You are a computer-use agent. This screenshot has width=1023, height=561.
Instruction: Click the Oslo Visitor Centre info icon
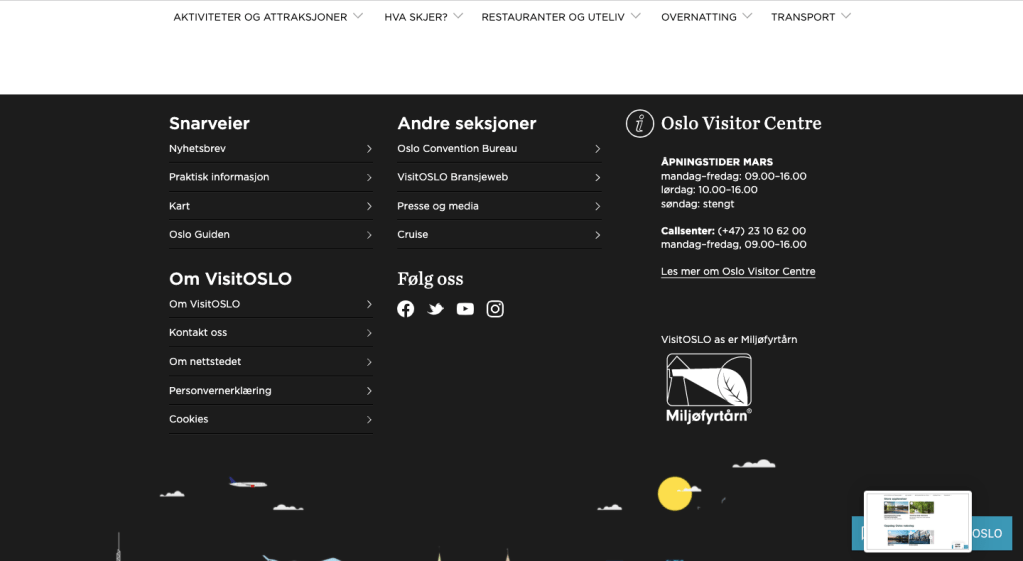[640, 124]
